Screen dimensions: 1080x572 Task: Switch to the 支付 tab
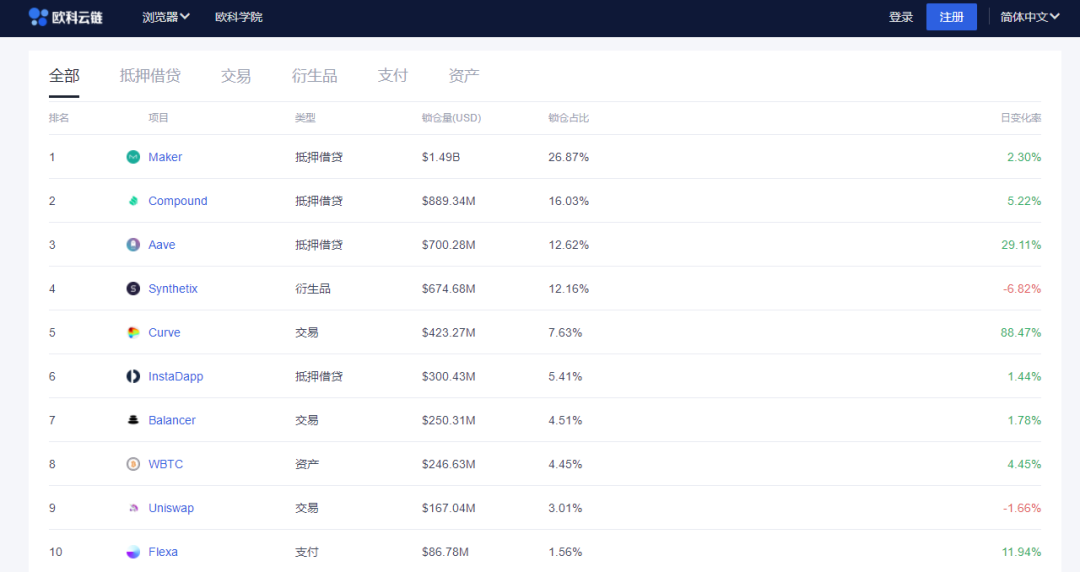pos(393,76)
